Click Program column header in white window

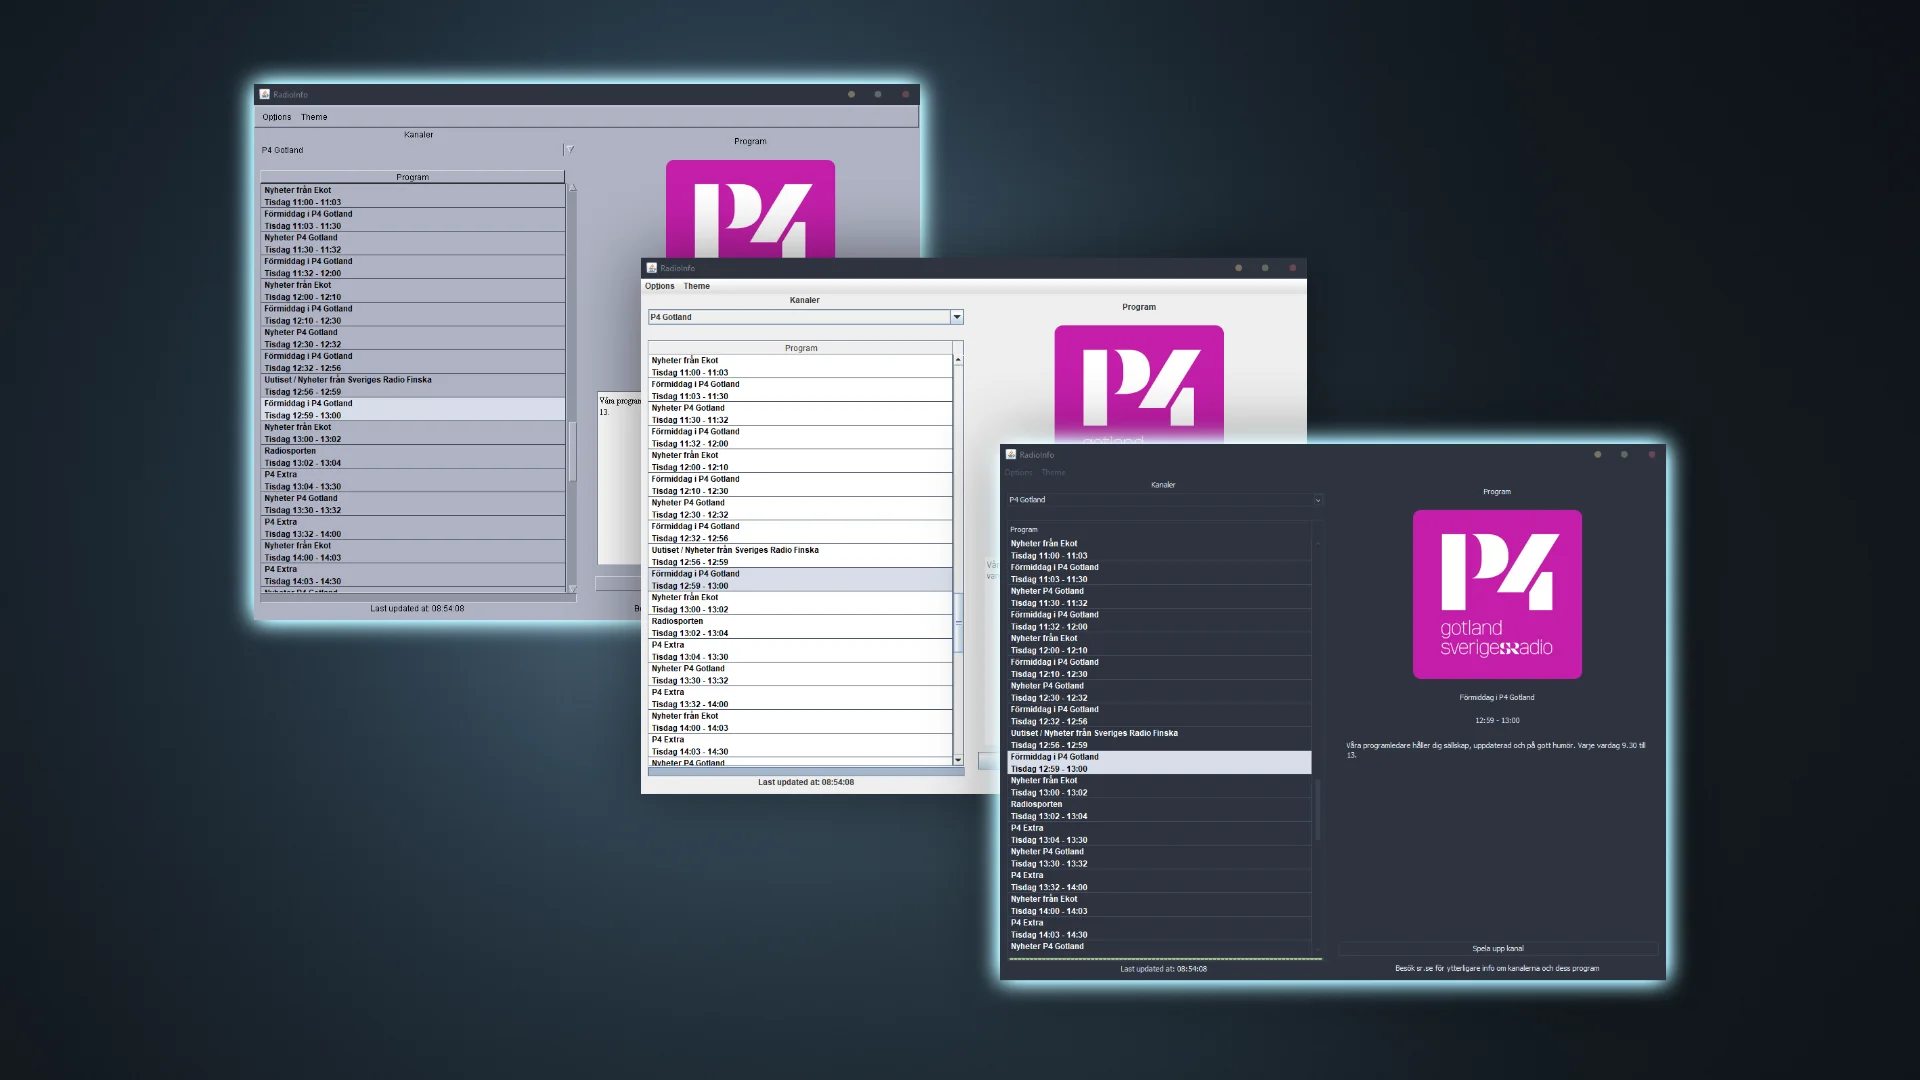(800, 348)
